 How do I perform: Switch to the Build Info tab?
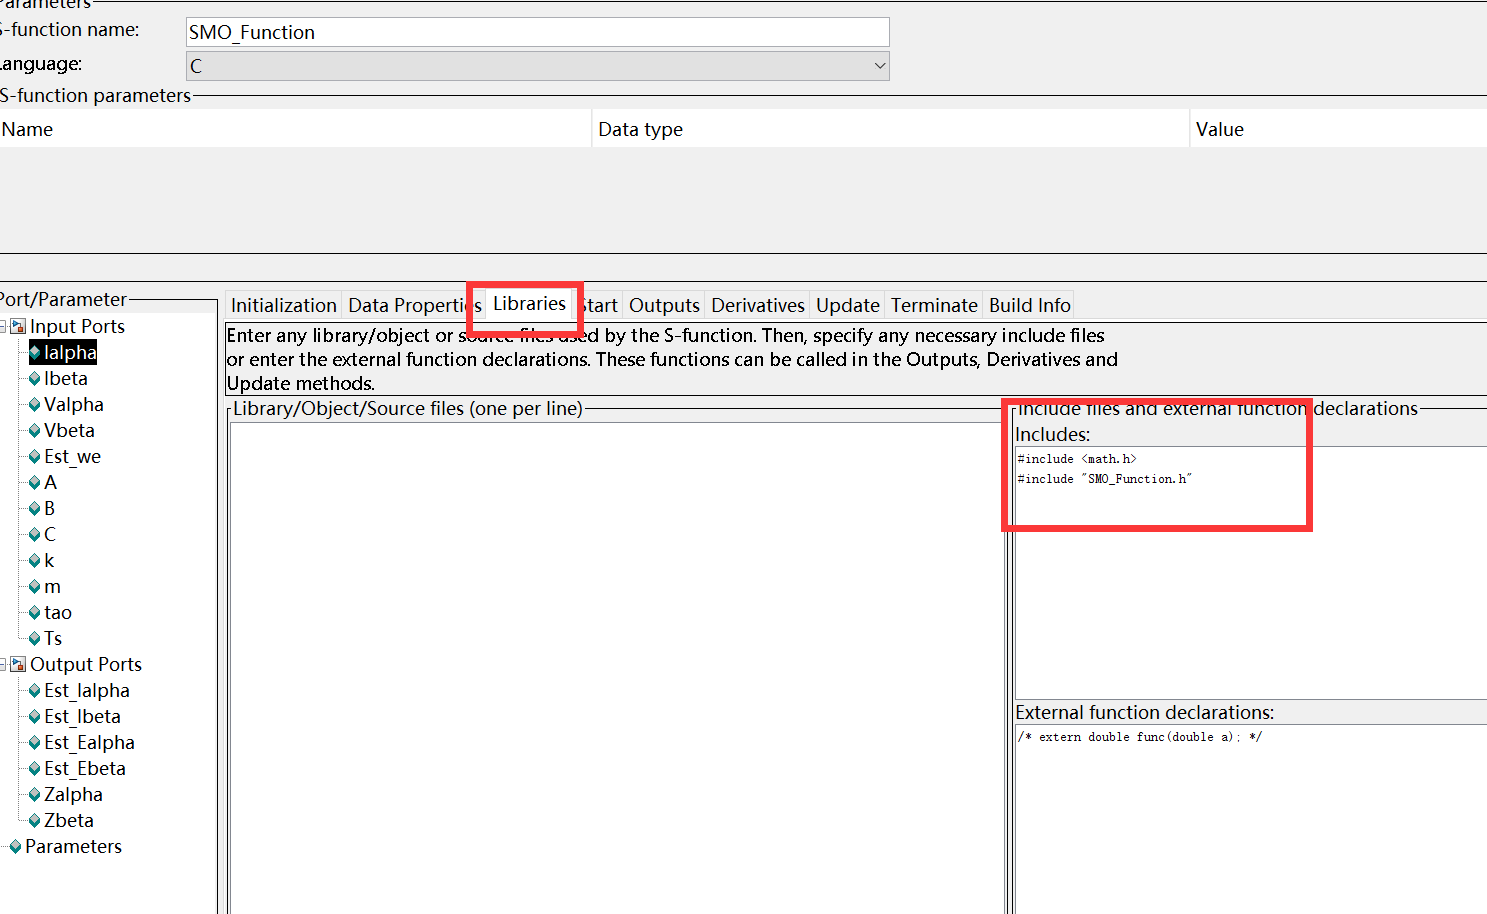point(1030,305)
